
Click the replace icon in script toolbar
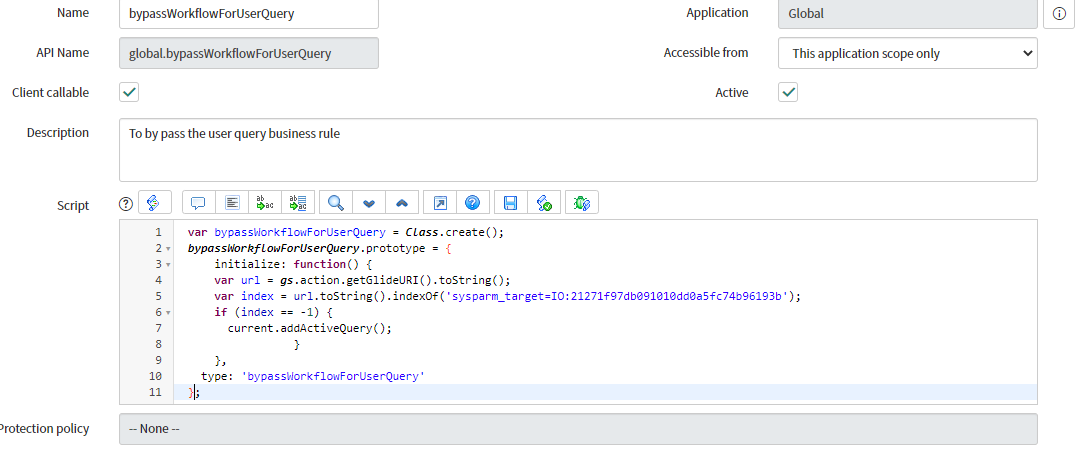[265, 203]
